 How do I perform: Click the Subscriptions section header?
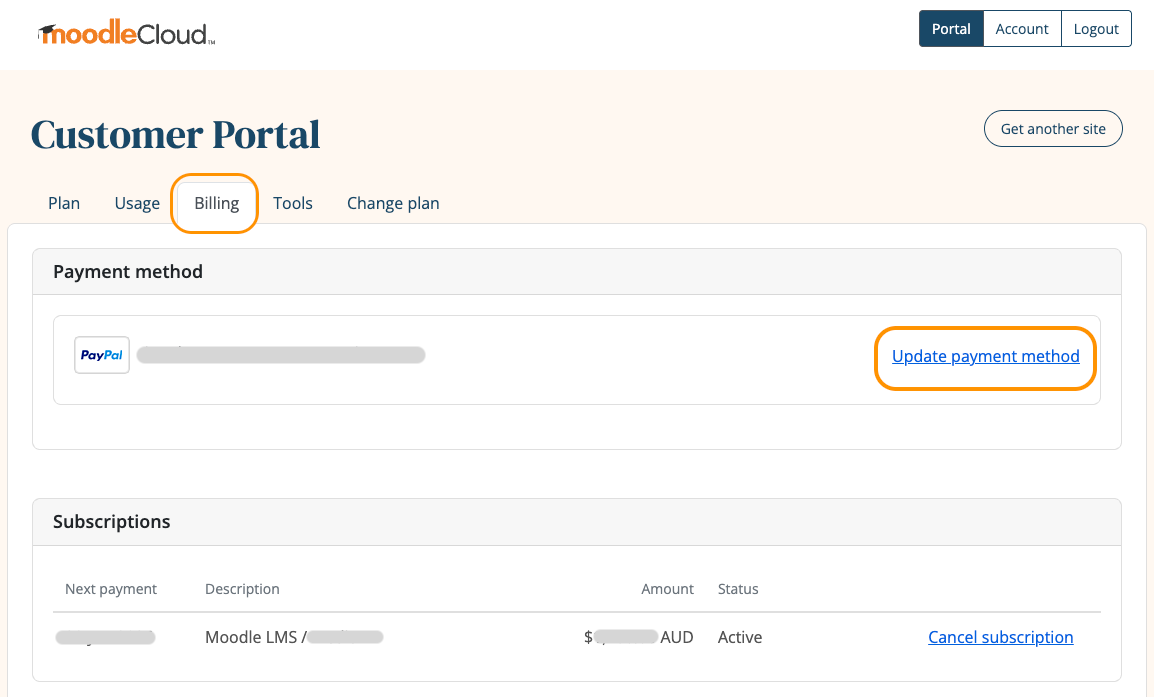(x=111, y=521)
